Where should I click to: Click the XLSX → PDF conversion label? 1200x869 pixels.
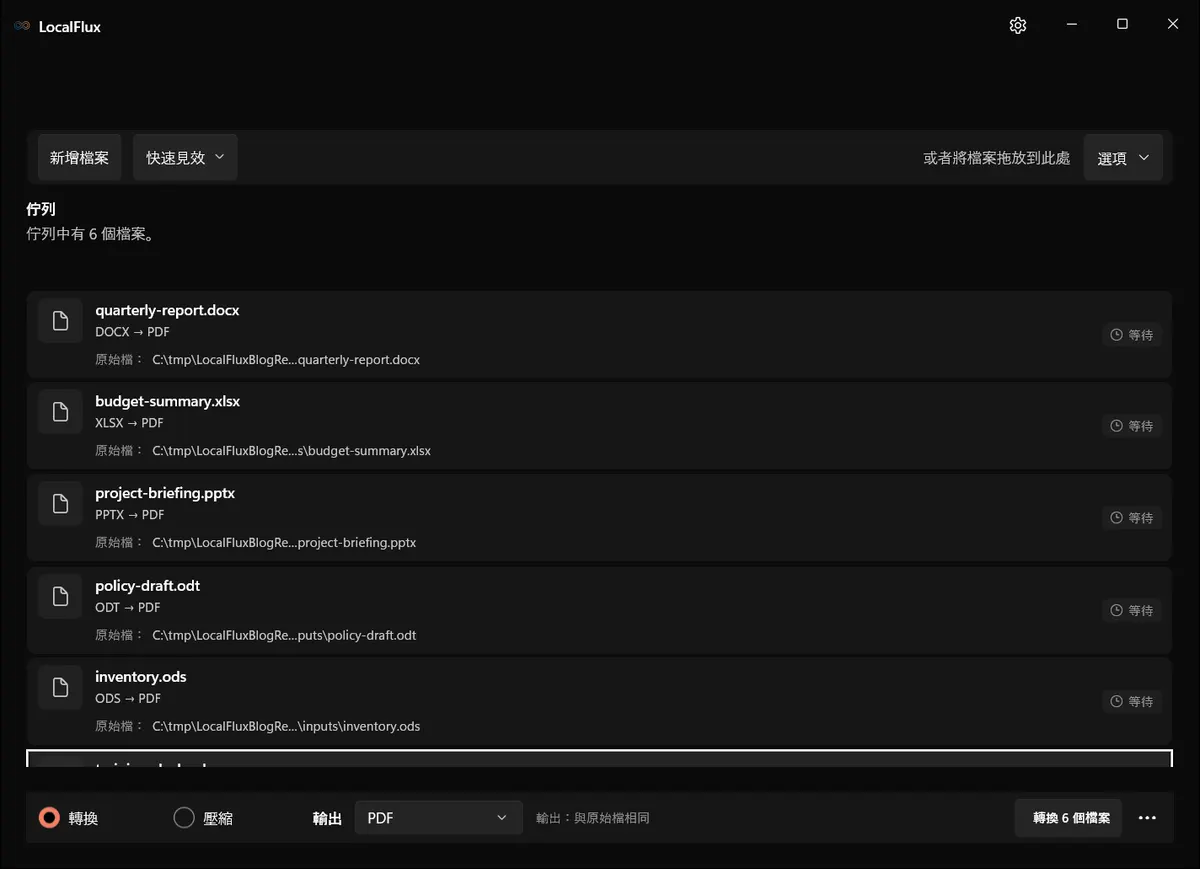click(x=129, y=423)
